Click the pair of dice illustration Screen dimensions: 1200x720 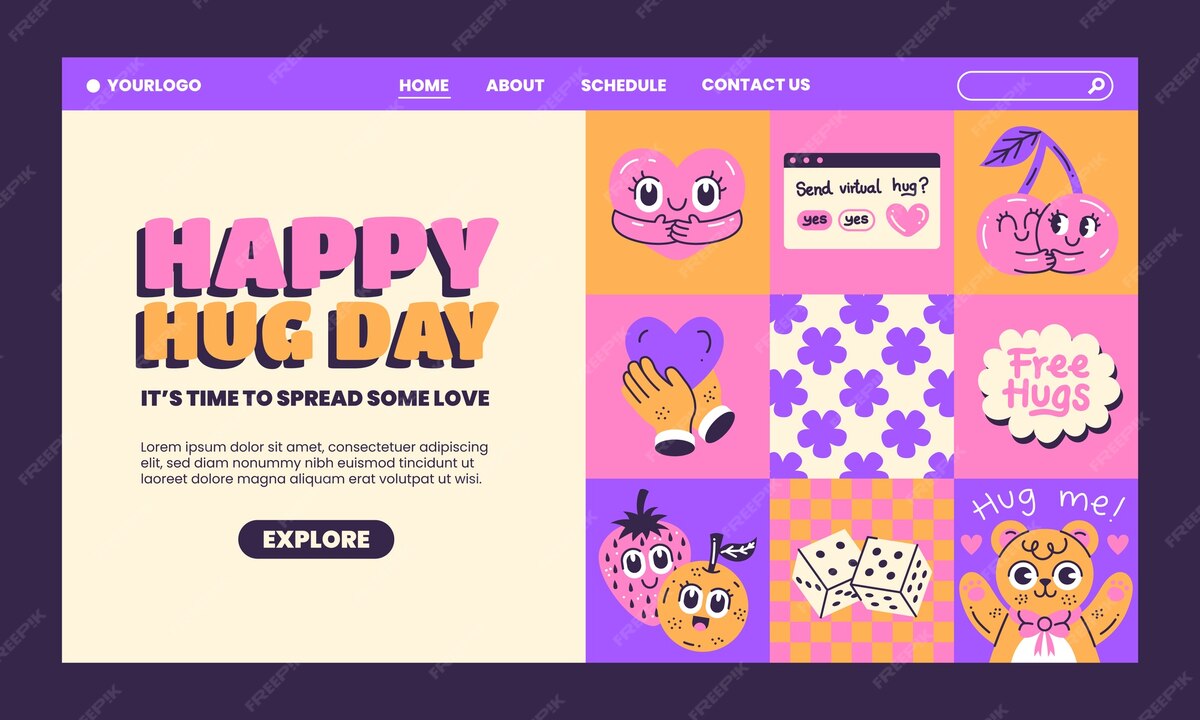[x=862, y=575]
